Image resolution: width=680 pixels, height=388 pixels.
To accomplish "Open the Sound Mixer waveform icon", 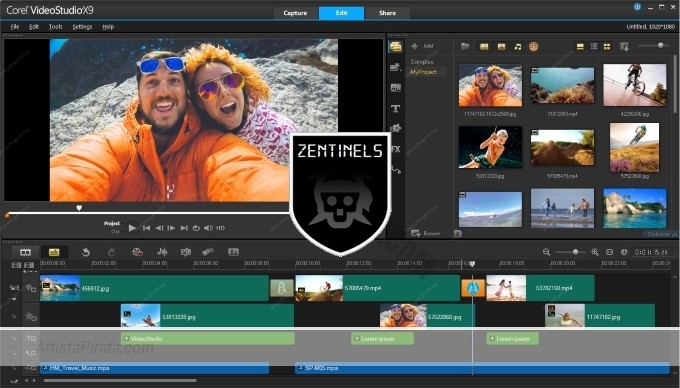I will (162, 252).
